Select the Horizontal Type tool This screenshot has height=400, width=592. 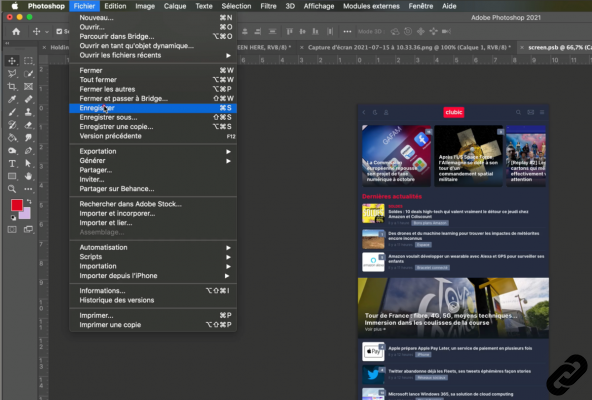pyautogui.click(x=12, y=164)
